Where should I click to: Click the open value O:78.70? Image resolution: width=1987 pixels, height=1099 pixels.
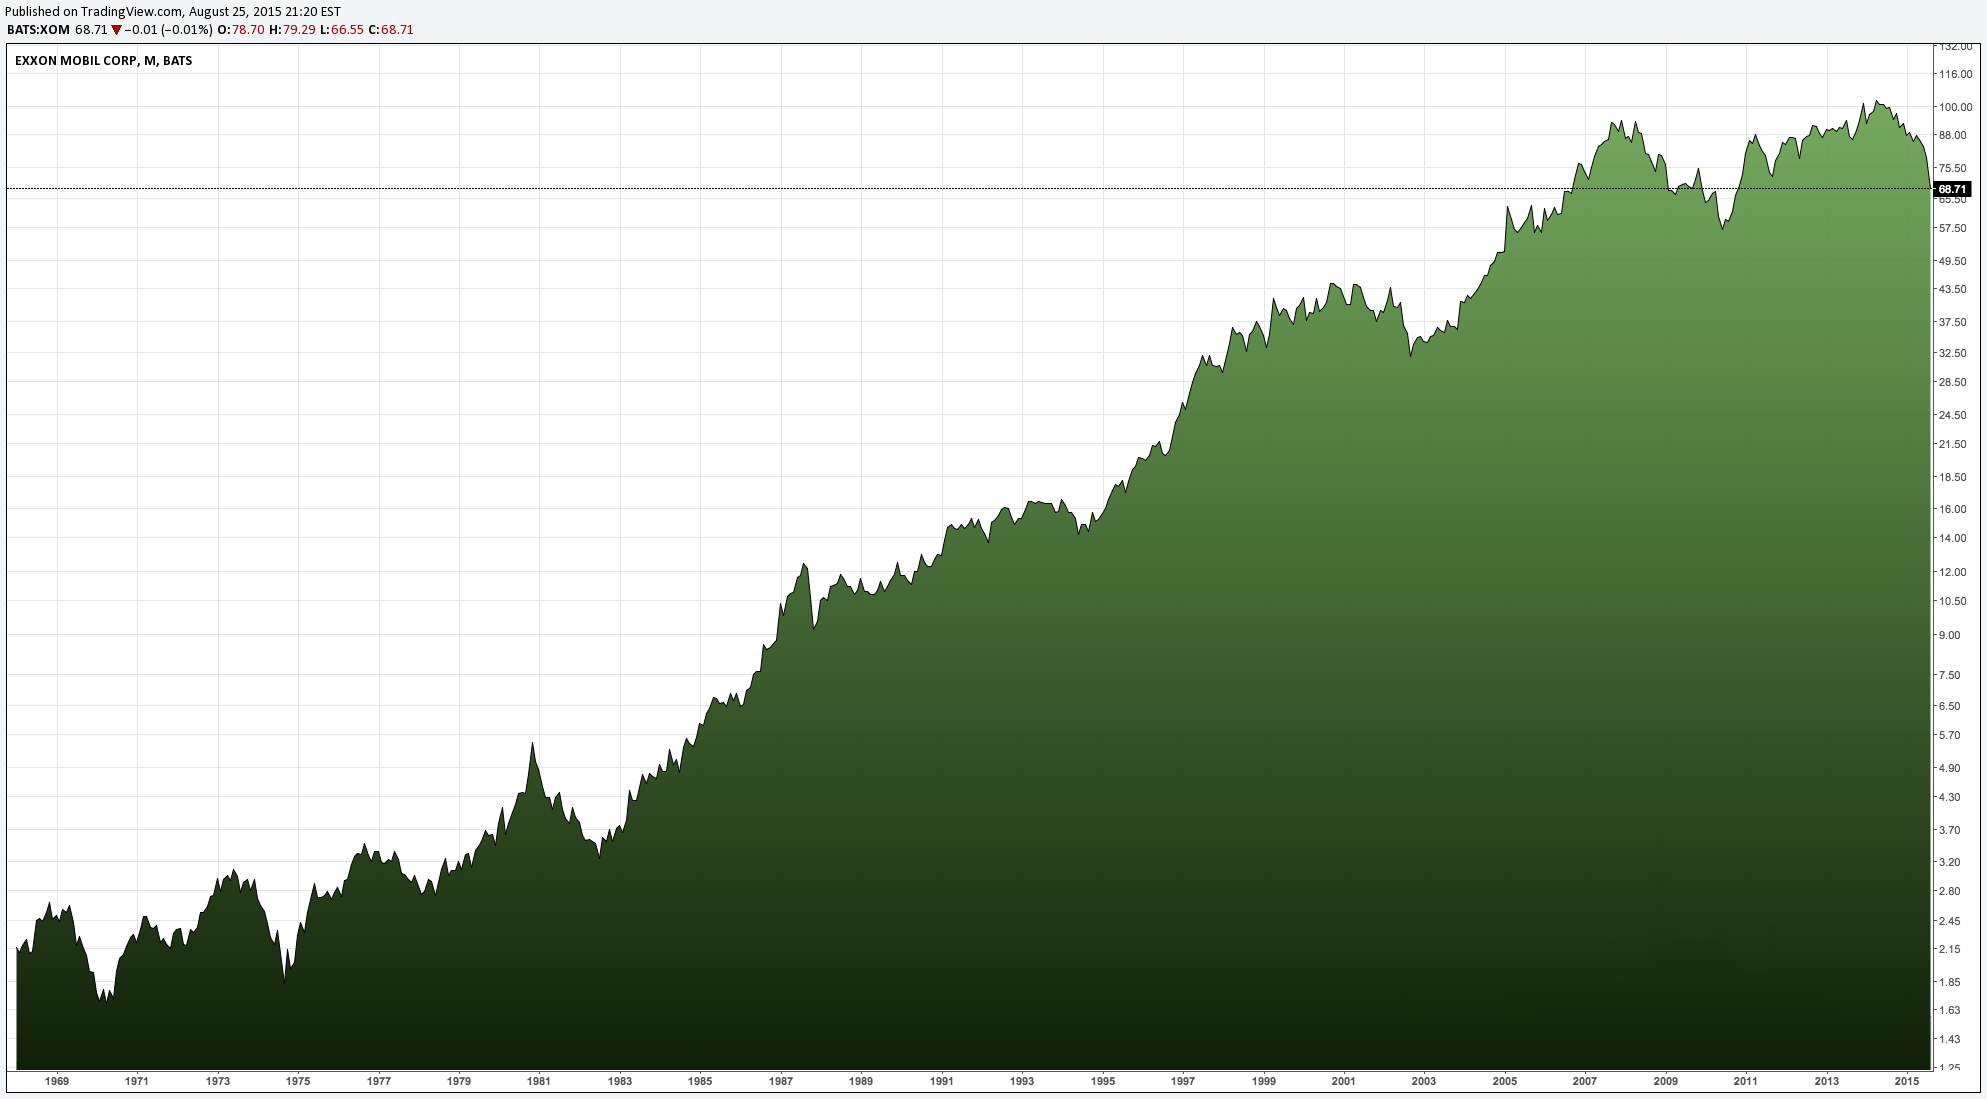coord(241,30)
